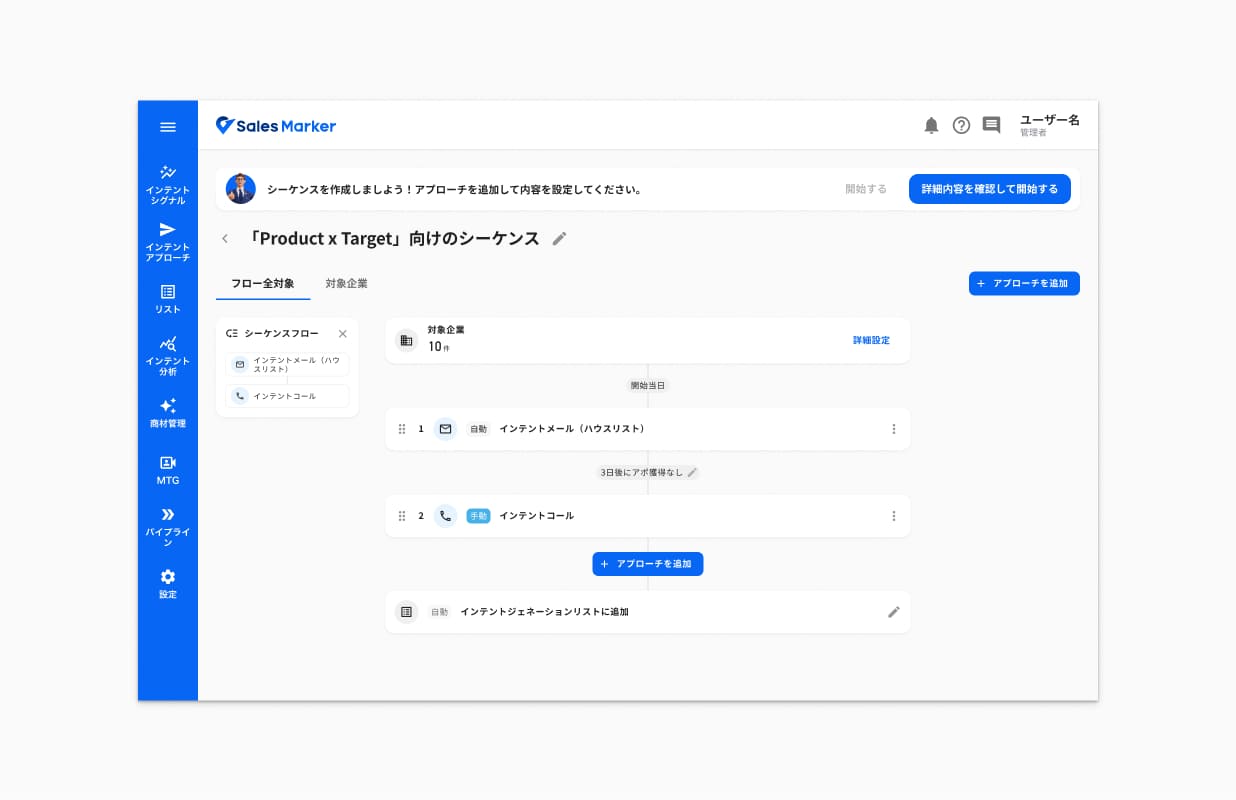
Task: Close the シーケンスフロー panel
Action: coord(343,333)
